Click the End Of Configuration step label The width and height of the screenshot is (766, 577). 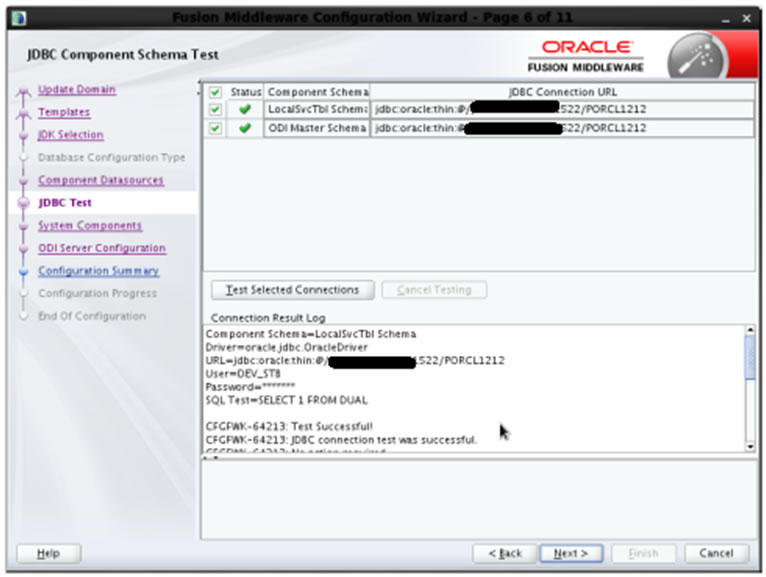pos(92,316)
